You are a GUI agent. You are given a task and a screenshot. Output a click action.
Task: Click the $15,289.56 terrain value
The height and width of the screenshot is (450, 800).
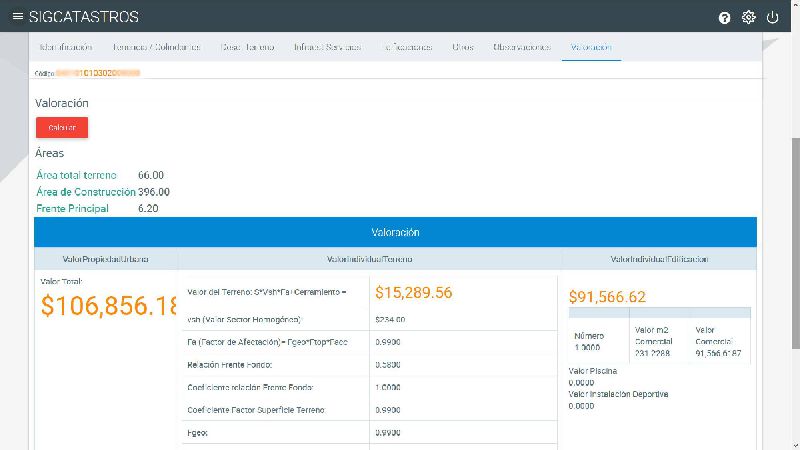pyautogui.click(x=413, y=292)
